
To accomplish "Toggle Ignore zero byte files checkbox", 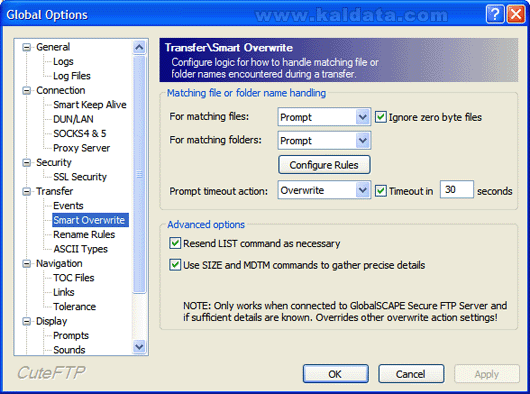I will coord(381,117).
